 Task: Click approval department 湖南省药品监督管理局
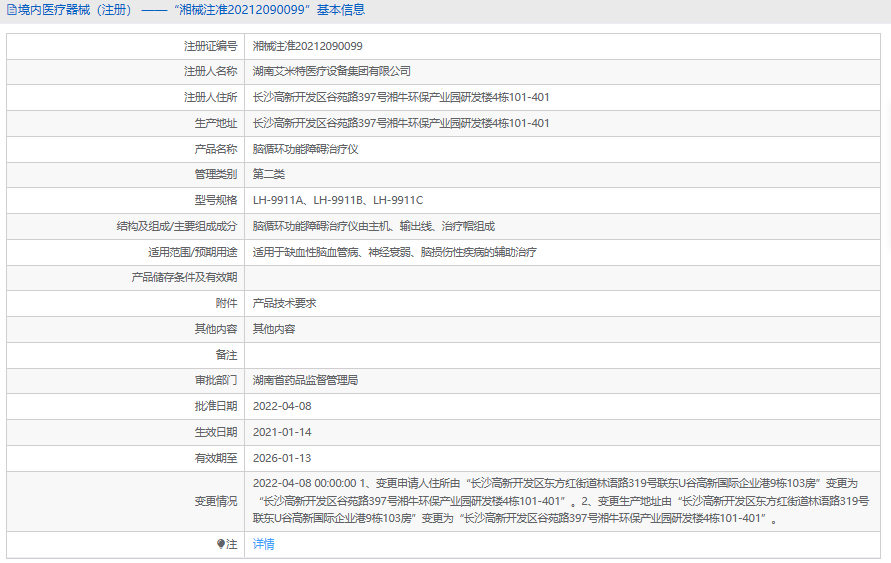coord(306,380)
